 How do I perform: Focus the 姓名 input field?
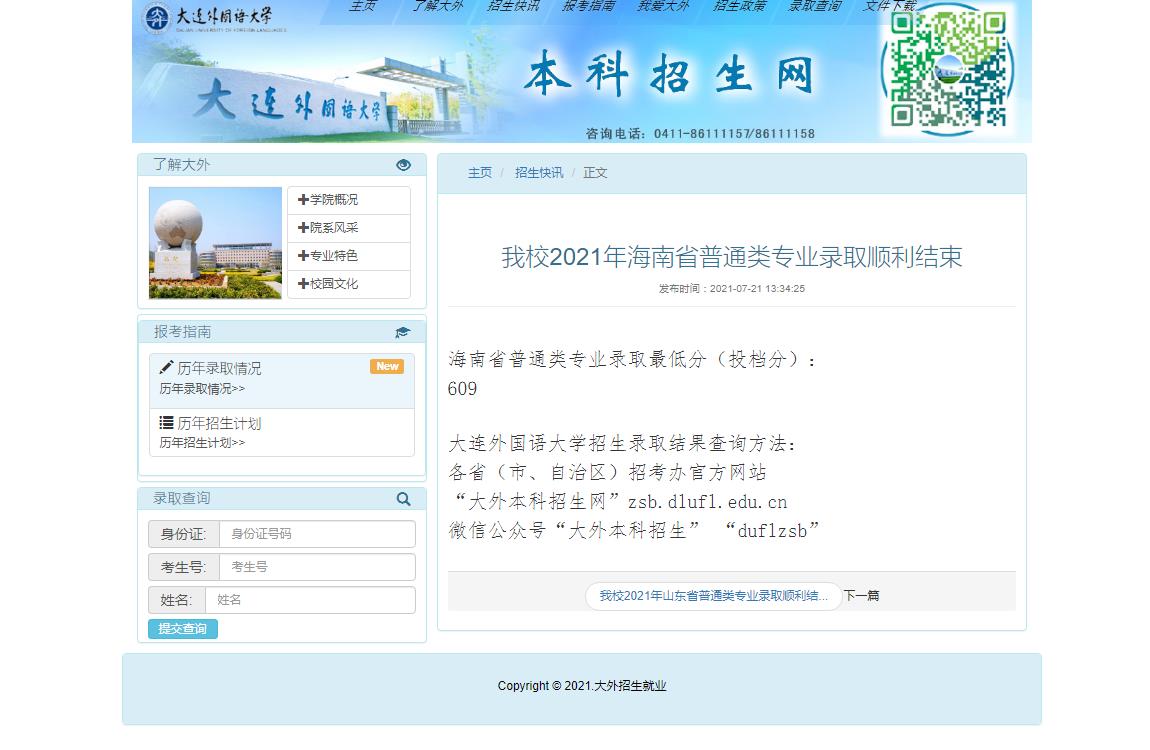(x=310, y=600)
